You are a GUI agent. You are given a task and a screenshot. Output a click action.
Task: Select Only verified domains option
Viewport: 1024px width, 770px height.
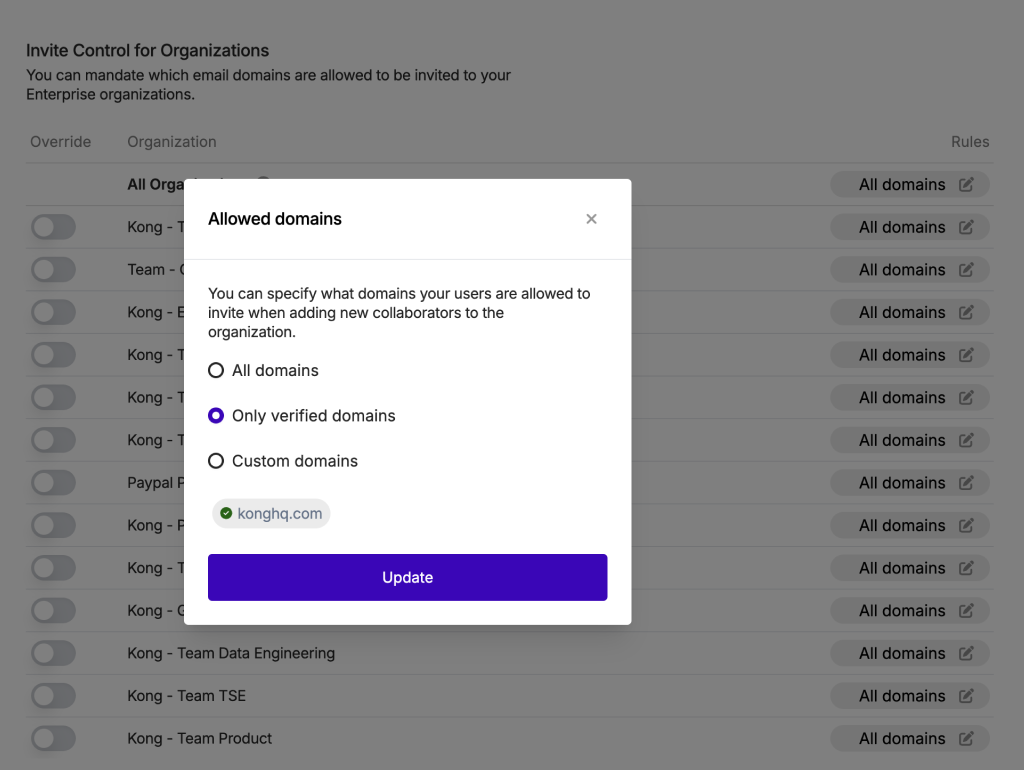(216, 415)
